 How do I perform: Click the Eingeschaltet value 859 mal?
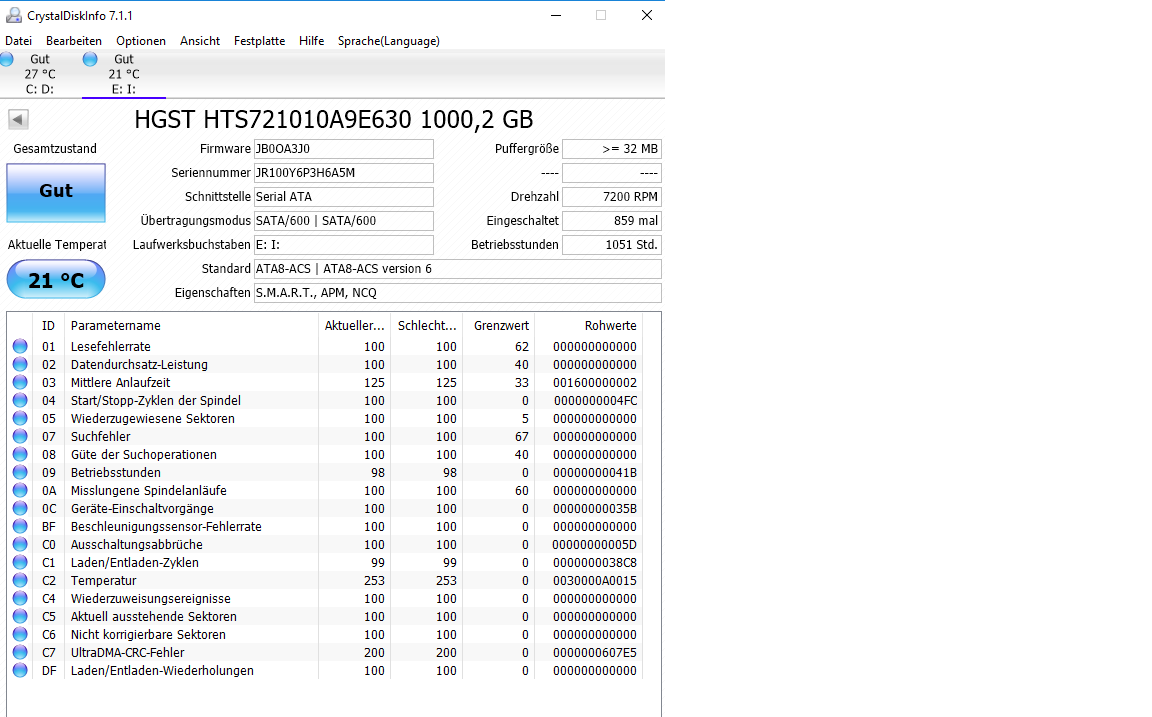tap(611, 220)
